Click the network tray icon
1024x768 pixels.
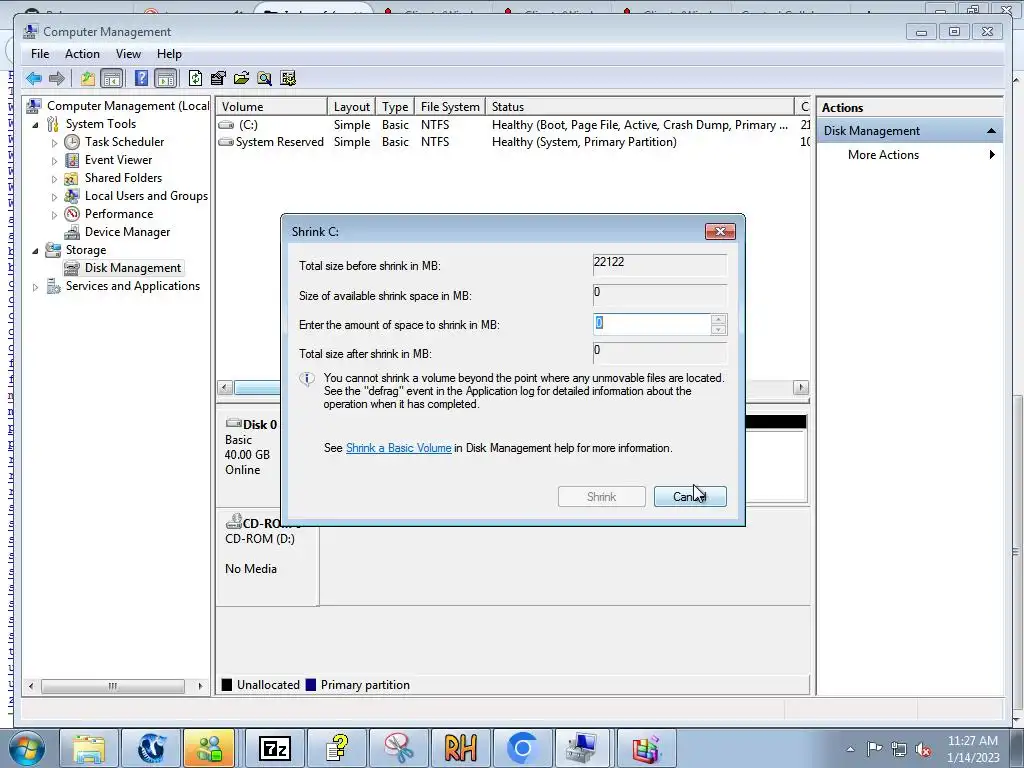[899, 750]
